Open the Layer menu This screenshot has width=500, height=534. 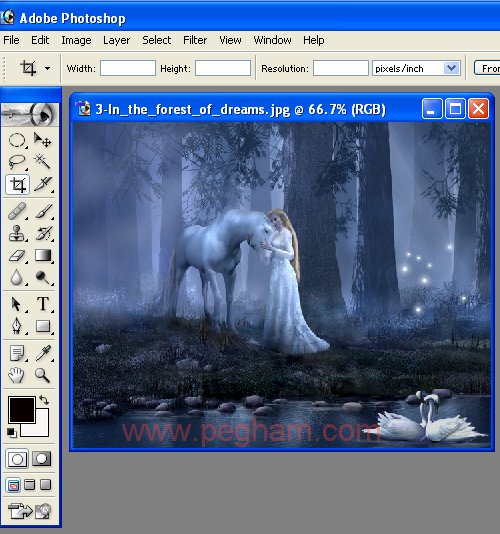[116, 40]
